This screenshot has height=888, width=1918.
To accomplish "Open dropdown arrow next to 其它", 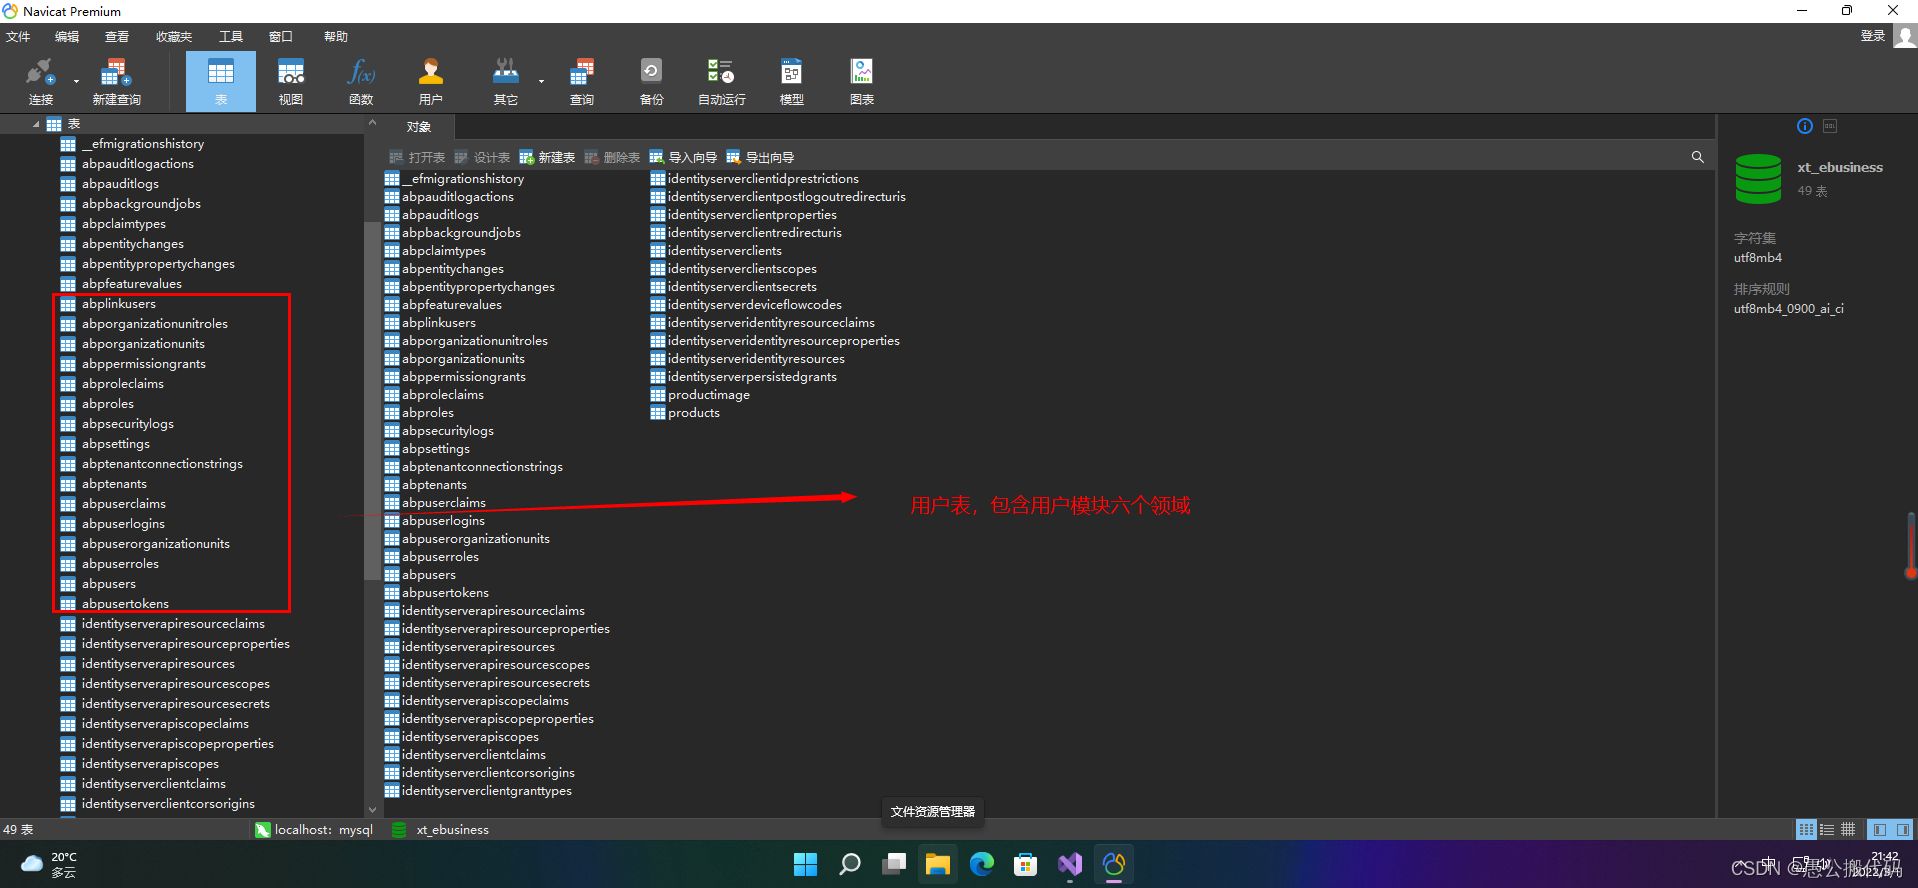I will (541, 81).
